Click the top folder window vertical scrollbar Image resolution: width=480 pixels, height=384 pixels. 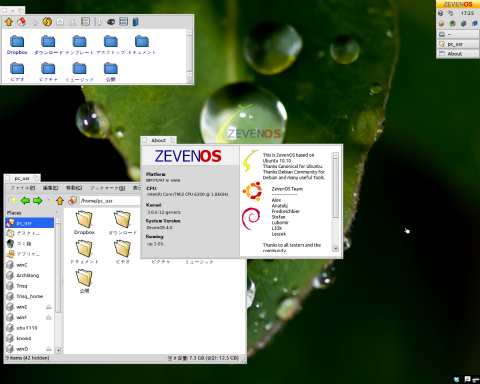[x=189, y=56]
